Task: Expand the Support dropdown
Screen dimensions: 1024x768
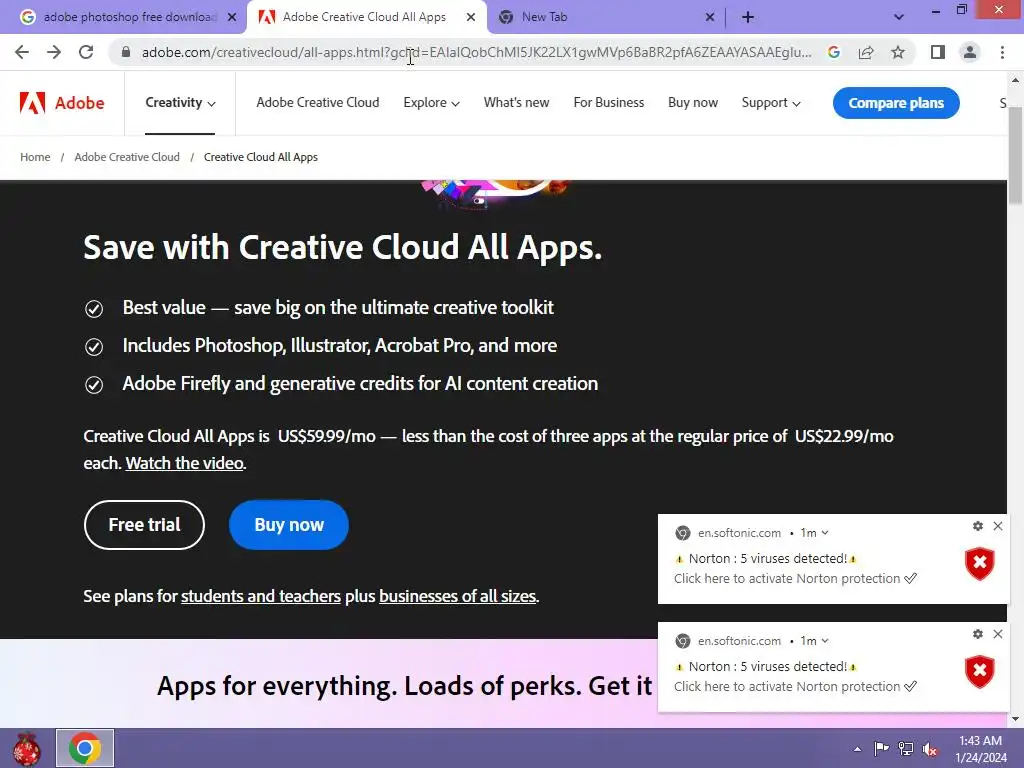Action: click(x=771, y=103)
